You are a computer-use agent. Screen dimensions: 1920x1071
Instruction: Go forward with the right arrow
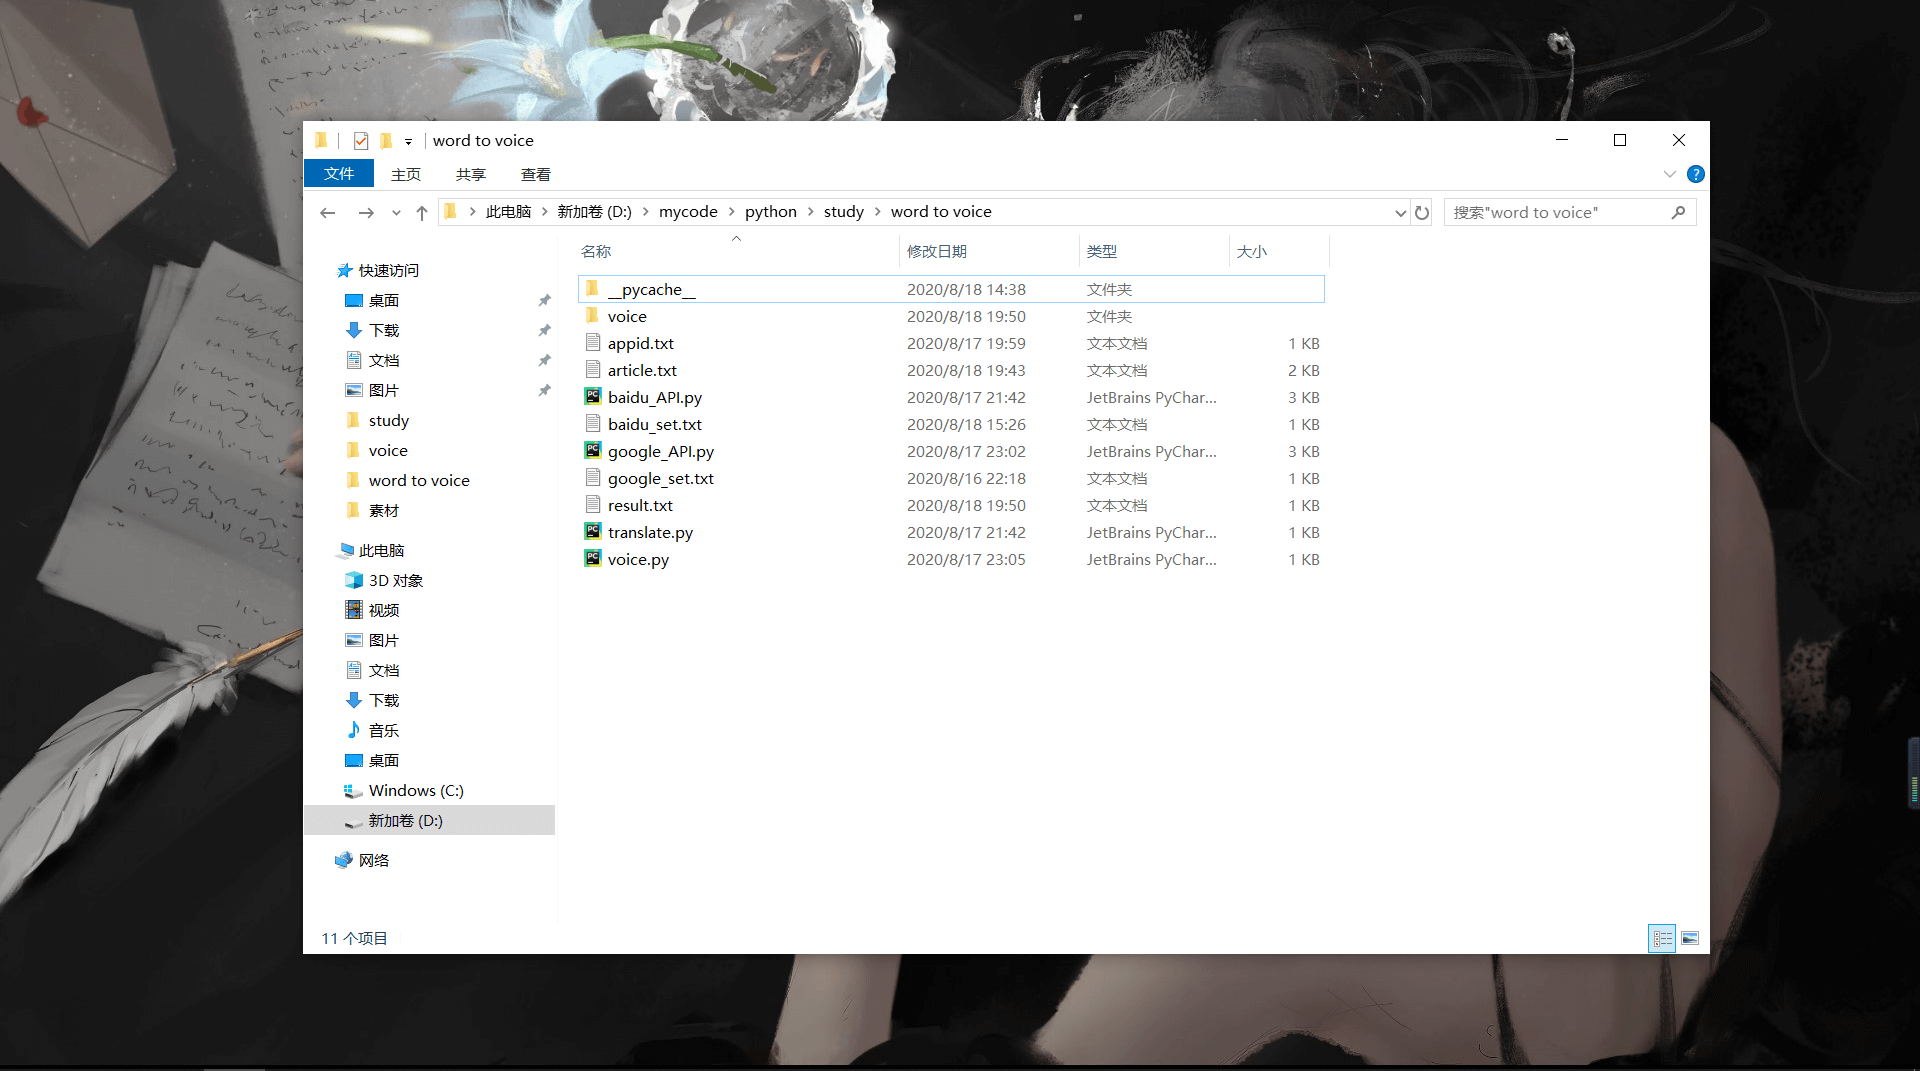pyautogui.click(x=366, y=212)
